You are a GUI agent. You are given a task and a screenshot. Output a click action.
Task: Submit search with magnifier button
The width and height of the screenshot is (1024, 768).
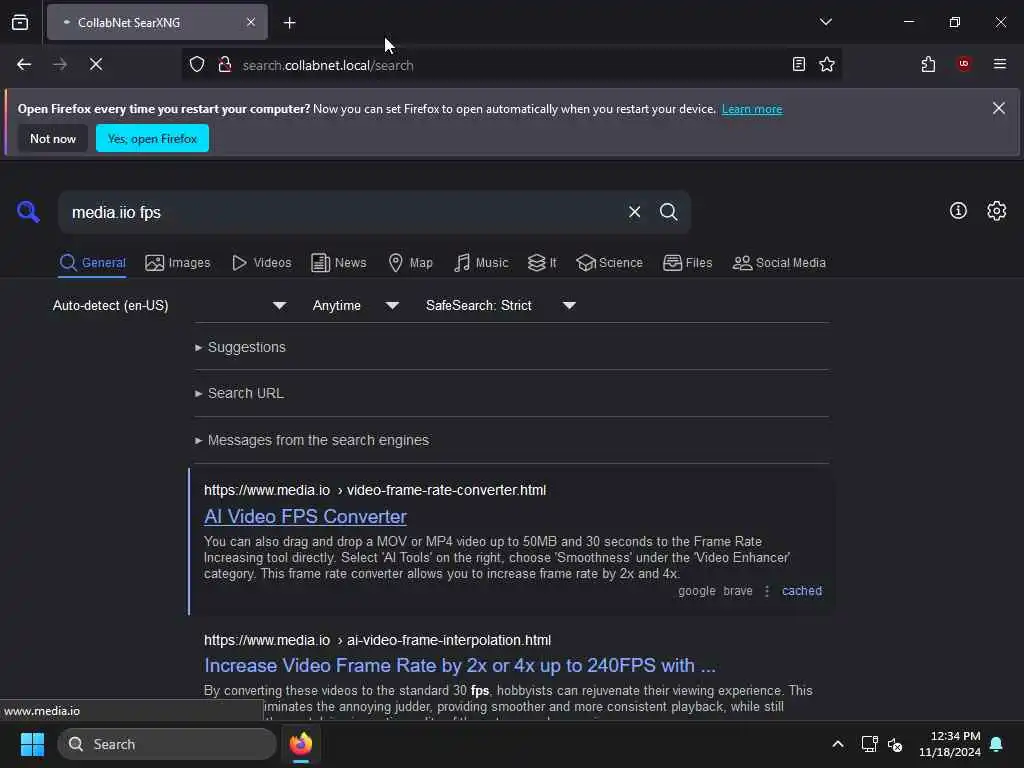(668, 212)
